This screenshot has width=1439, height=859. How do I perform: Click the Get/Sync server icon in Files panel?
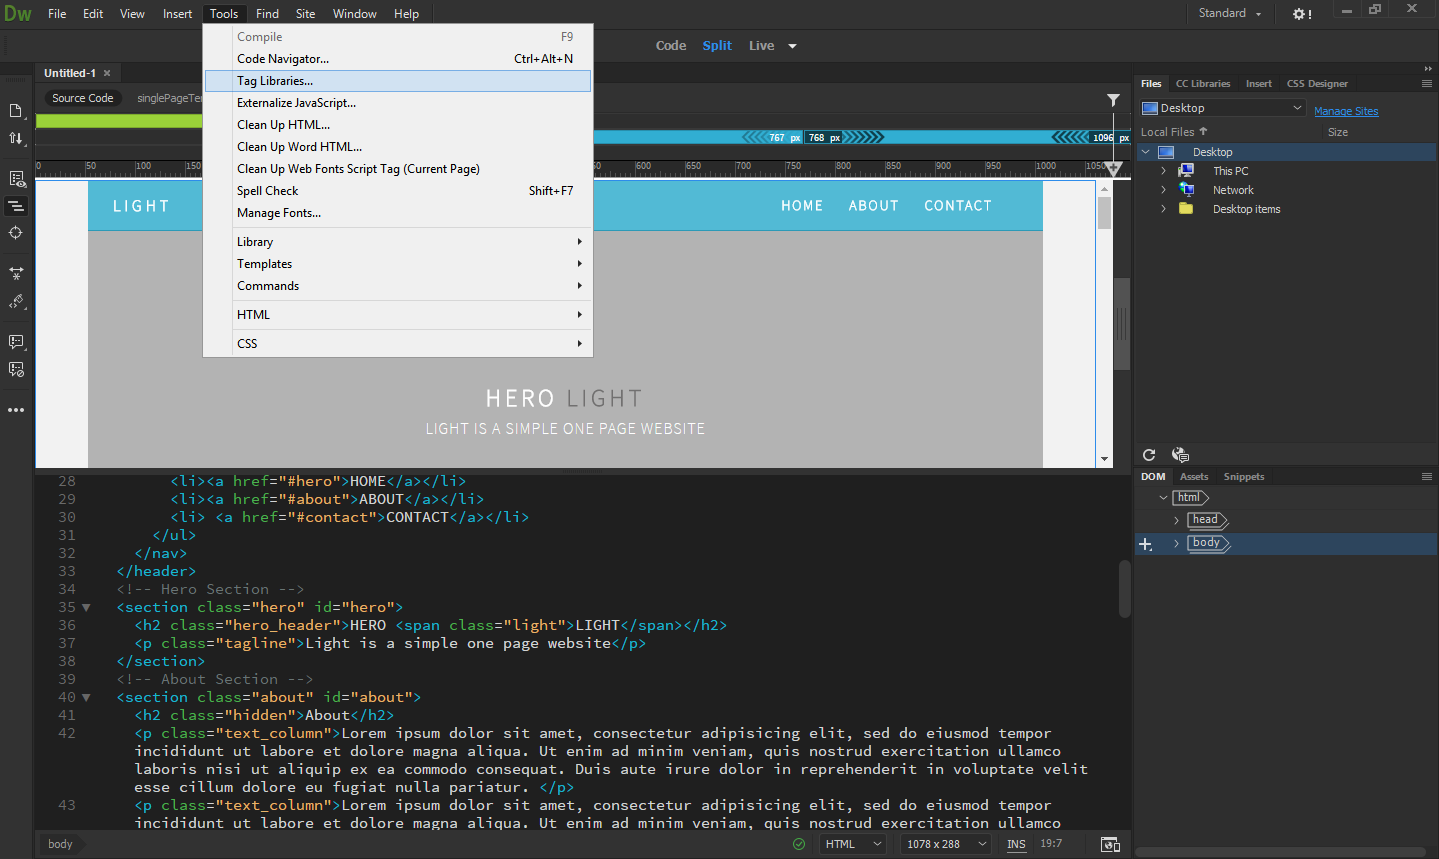pyautogui.click(x=1180, y=455)
